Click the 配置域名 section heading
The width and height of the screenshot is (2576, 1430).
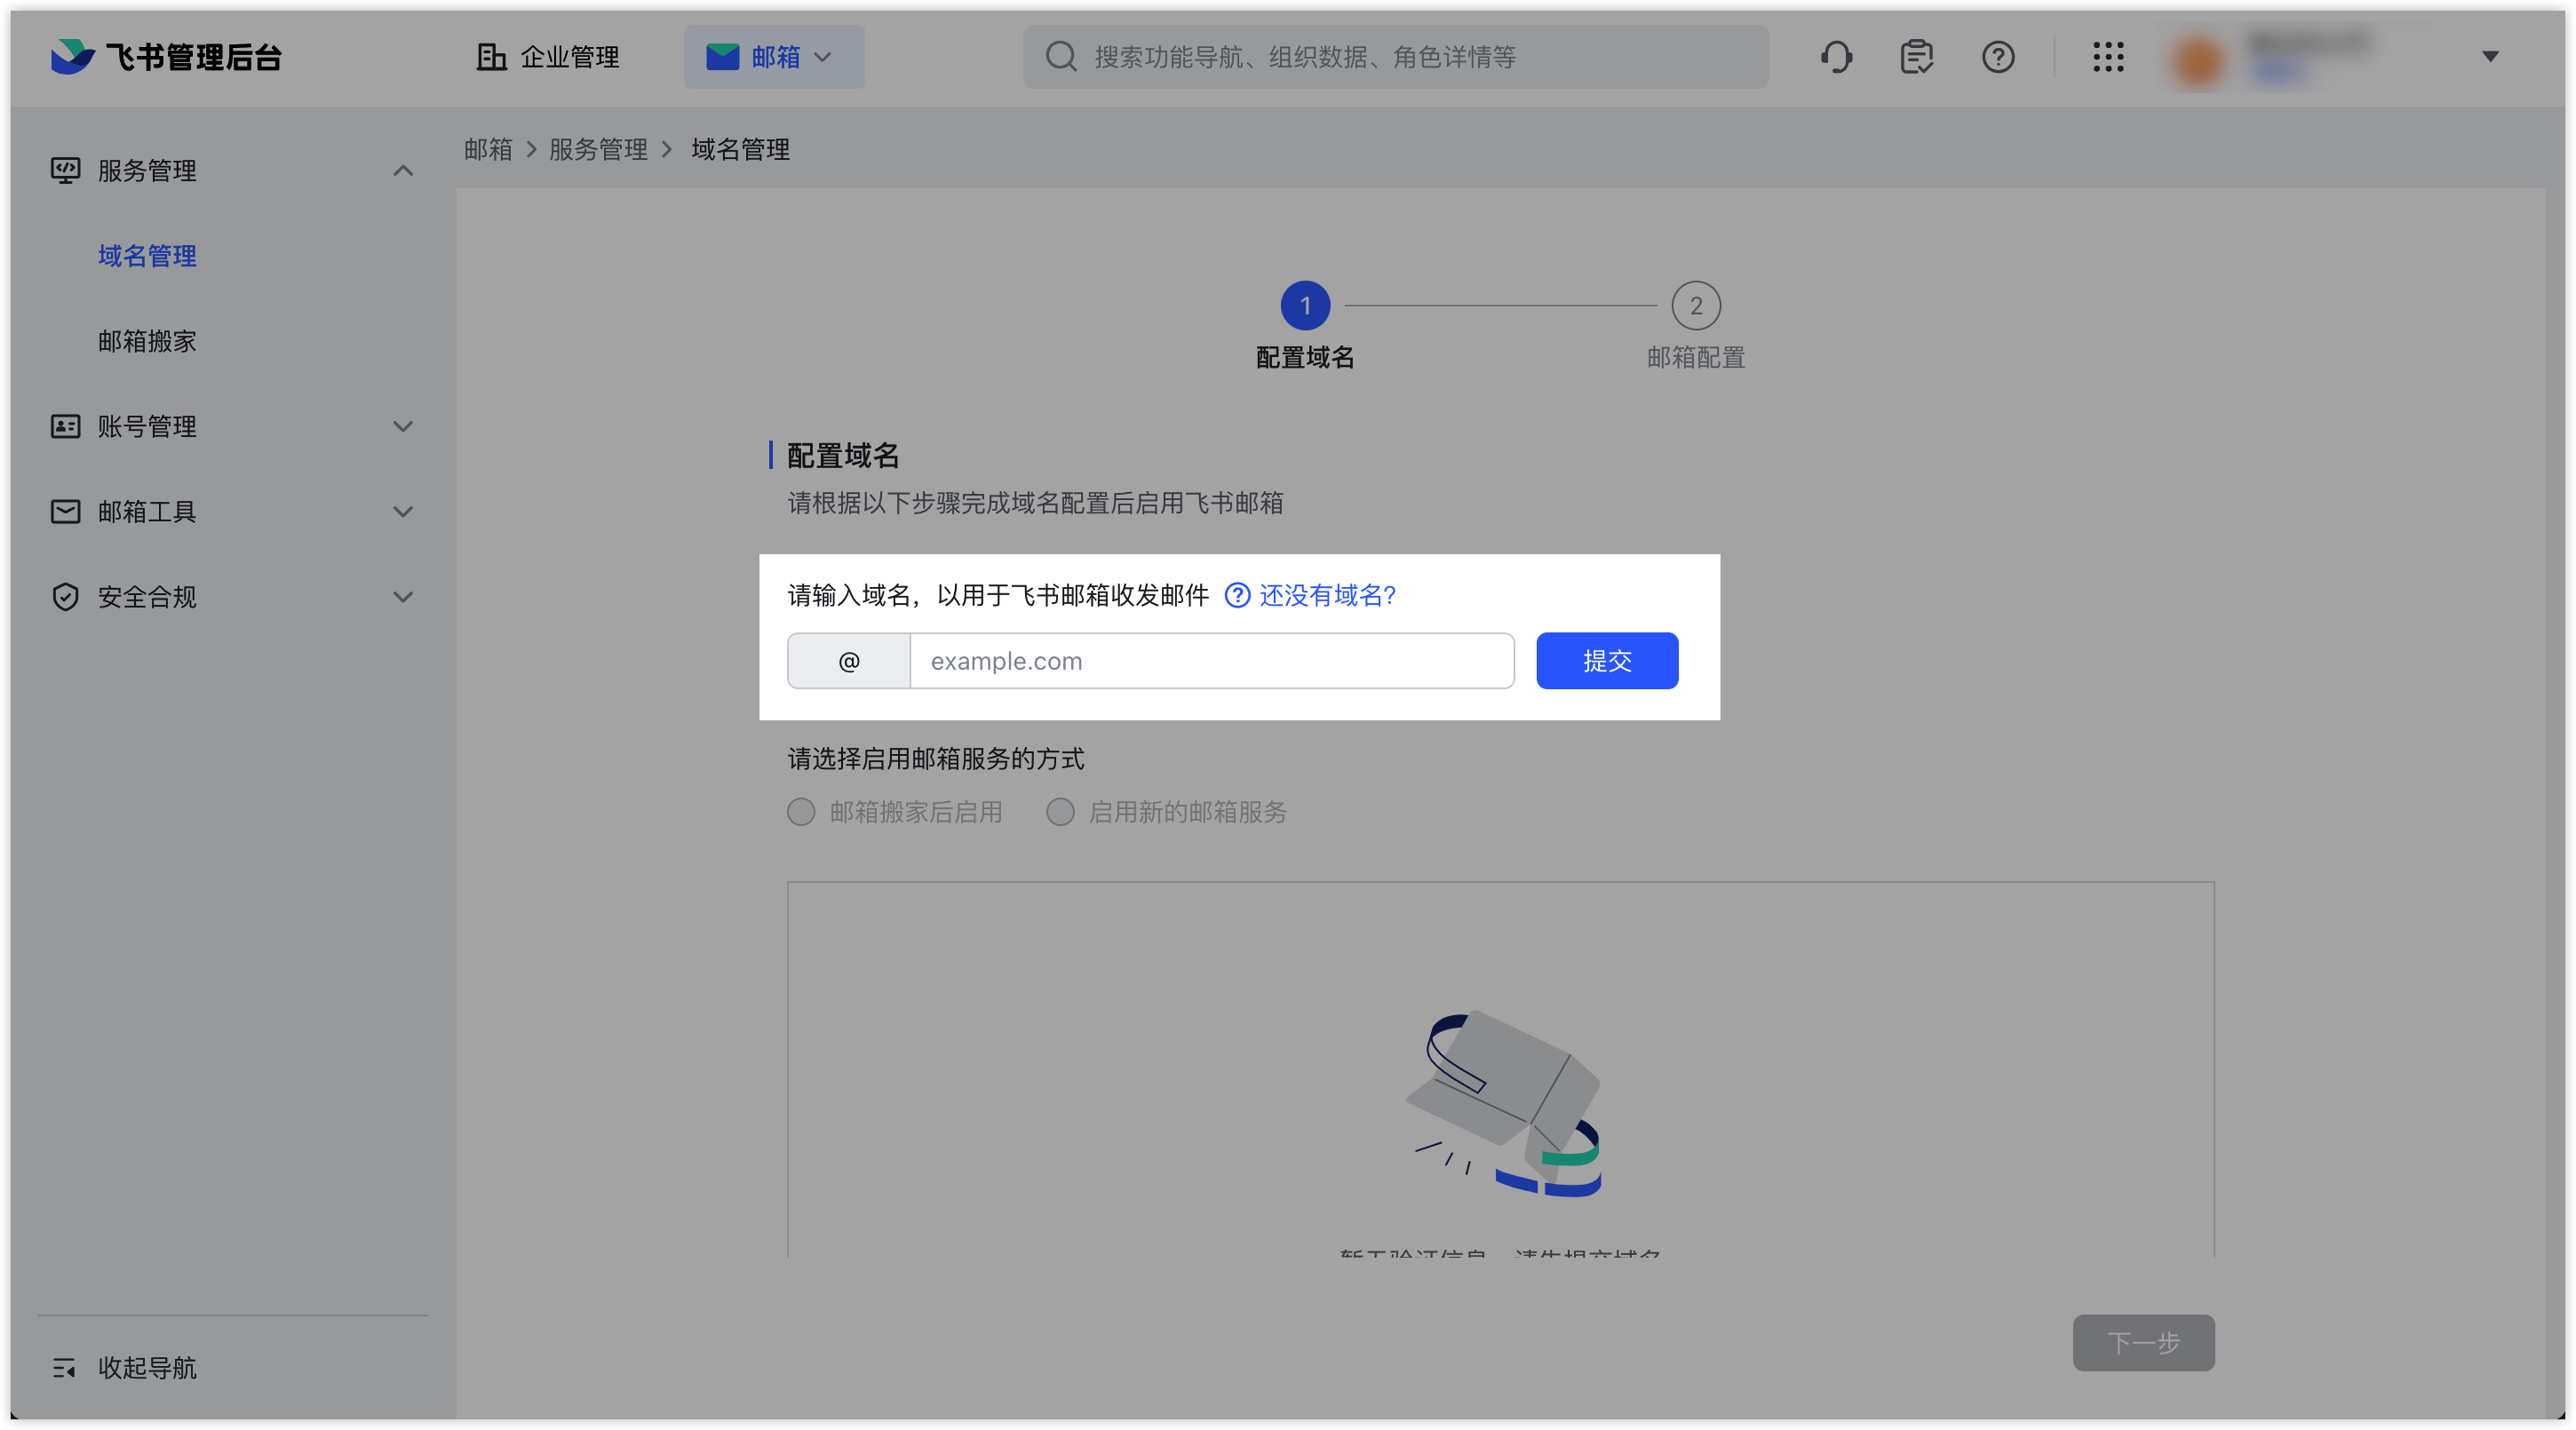coord(843,455)
